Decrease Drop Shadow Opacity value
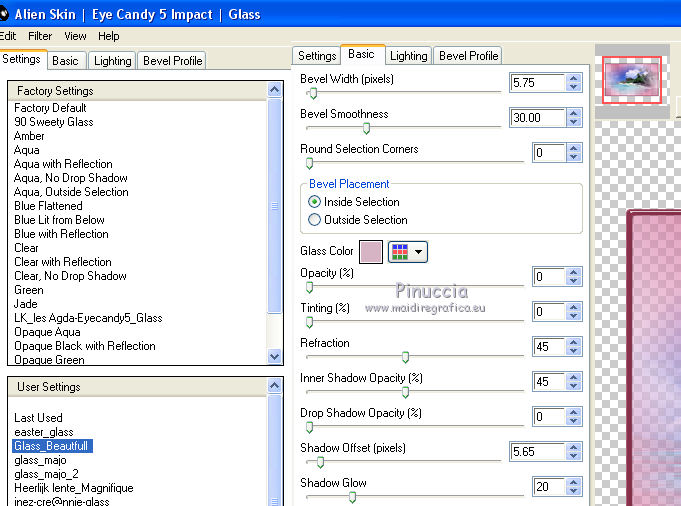Image resolution: width=681 pixels, height=506 pixels. (x=574, y=421)
